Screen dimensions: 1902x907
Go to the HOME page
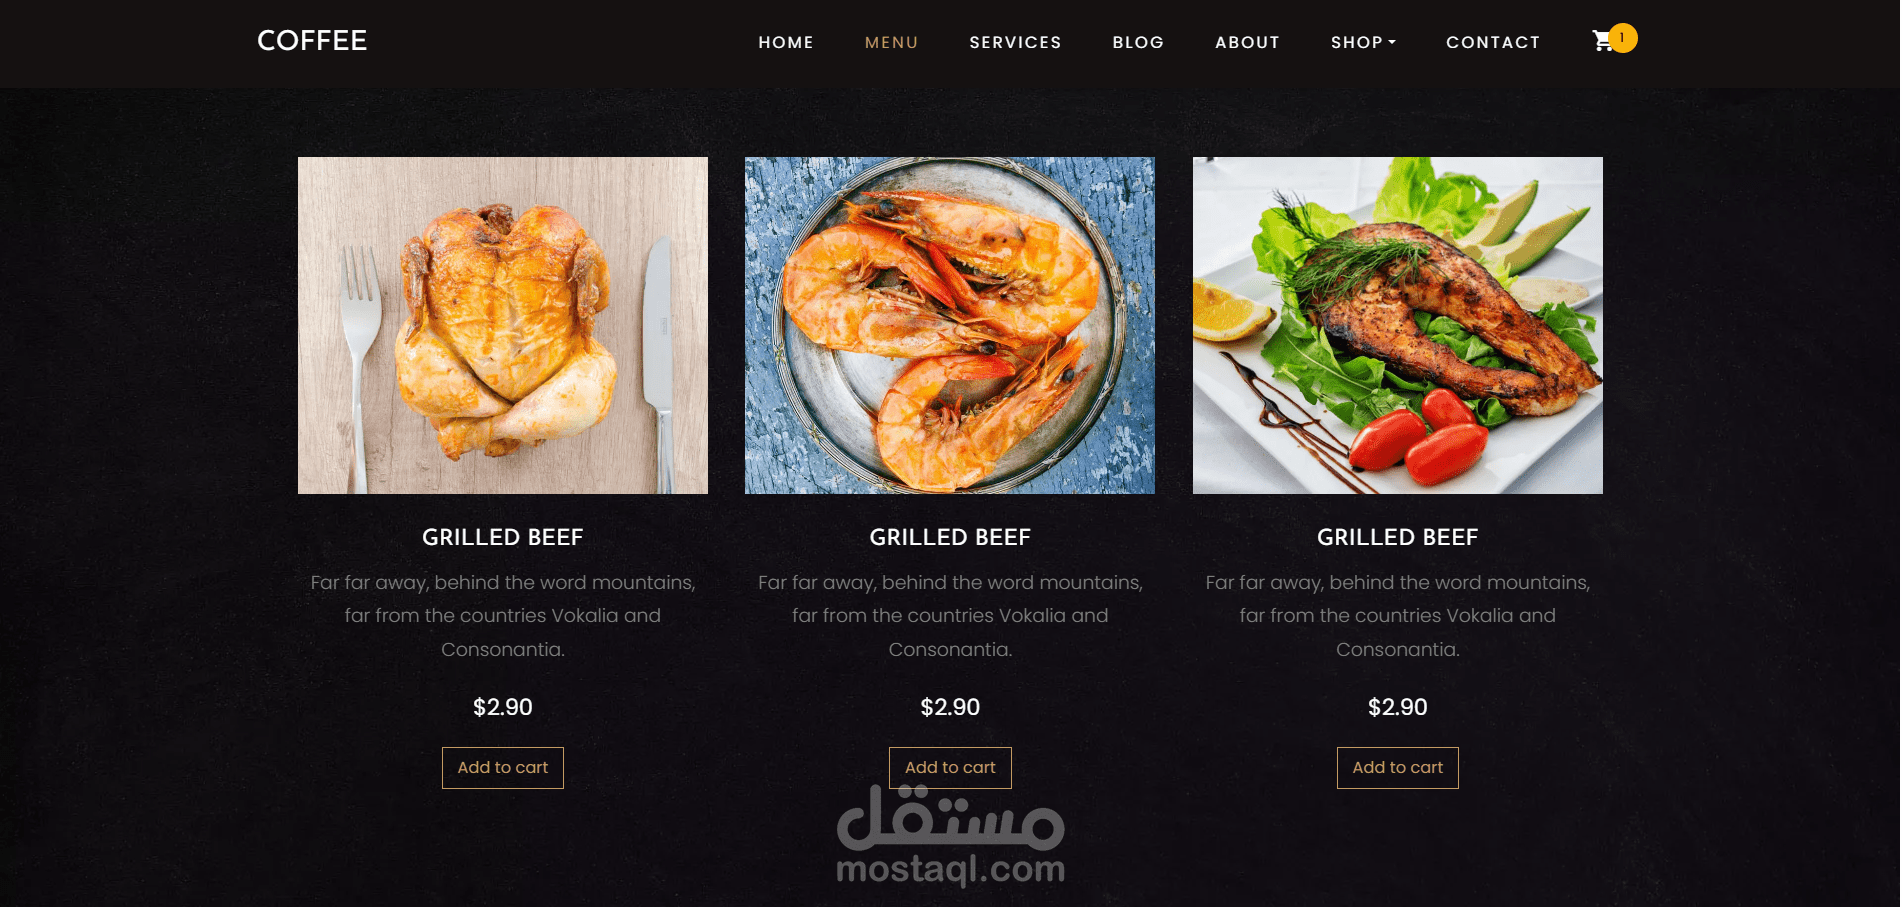[786, 42]
